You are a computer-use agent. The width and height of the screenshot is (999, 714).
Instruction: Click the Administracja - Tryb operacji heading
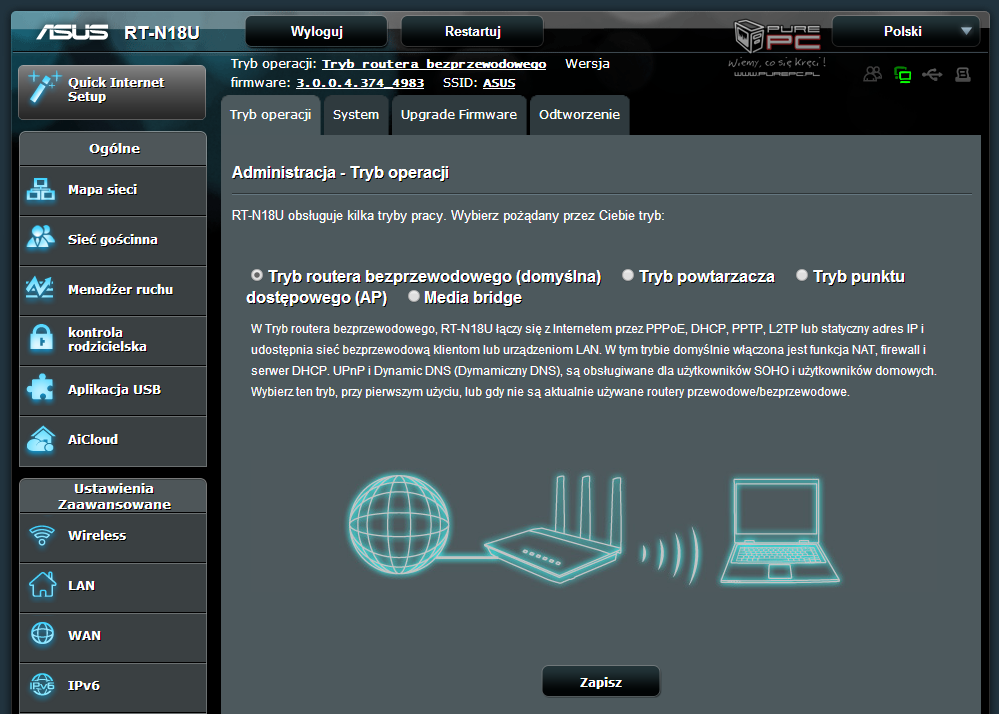(340, 173)
